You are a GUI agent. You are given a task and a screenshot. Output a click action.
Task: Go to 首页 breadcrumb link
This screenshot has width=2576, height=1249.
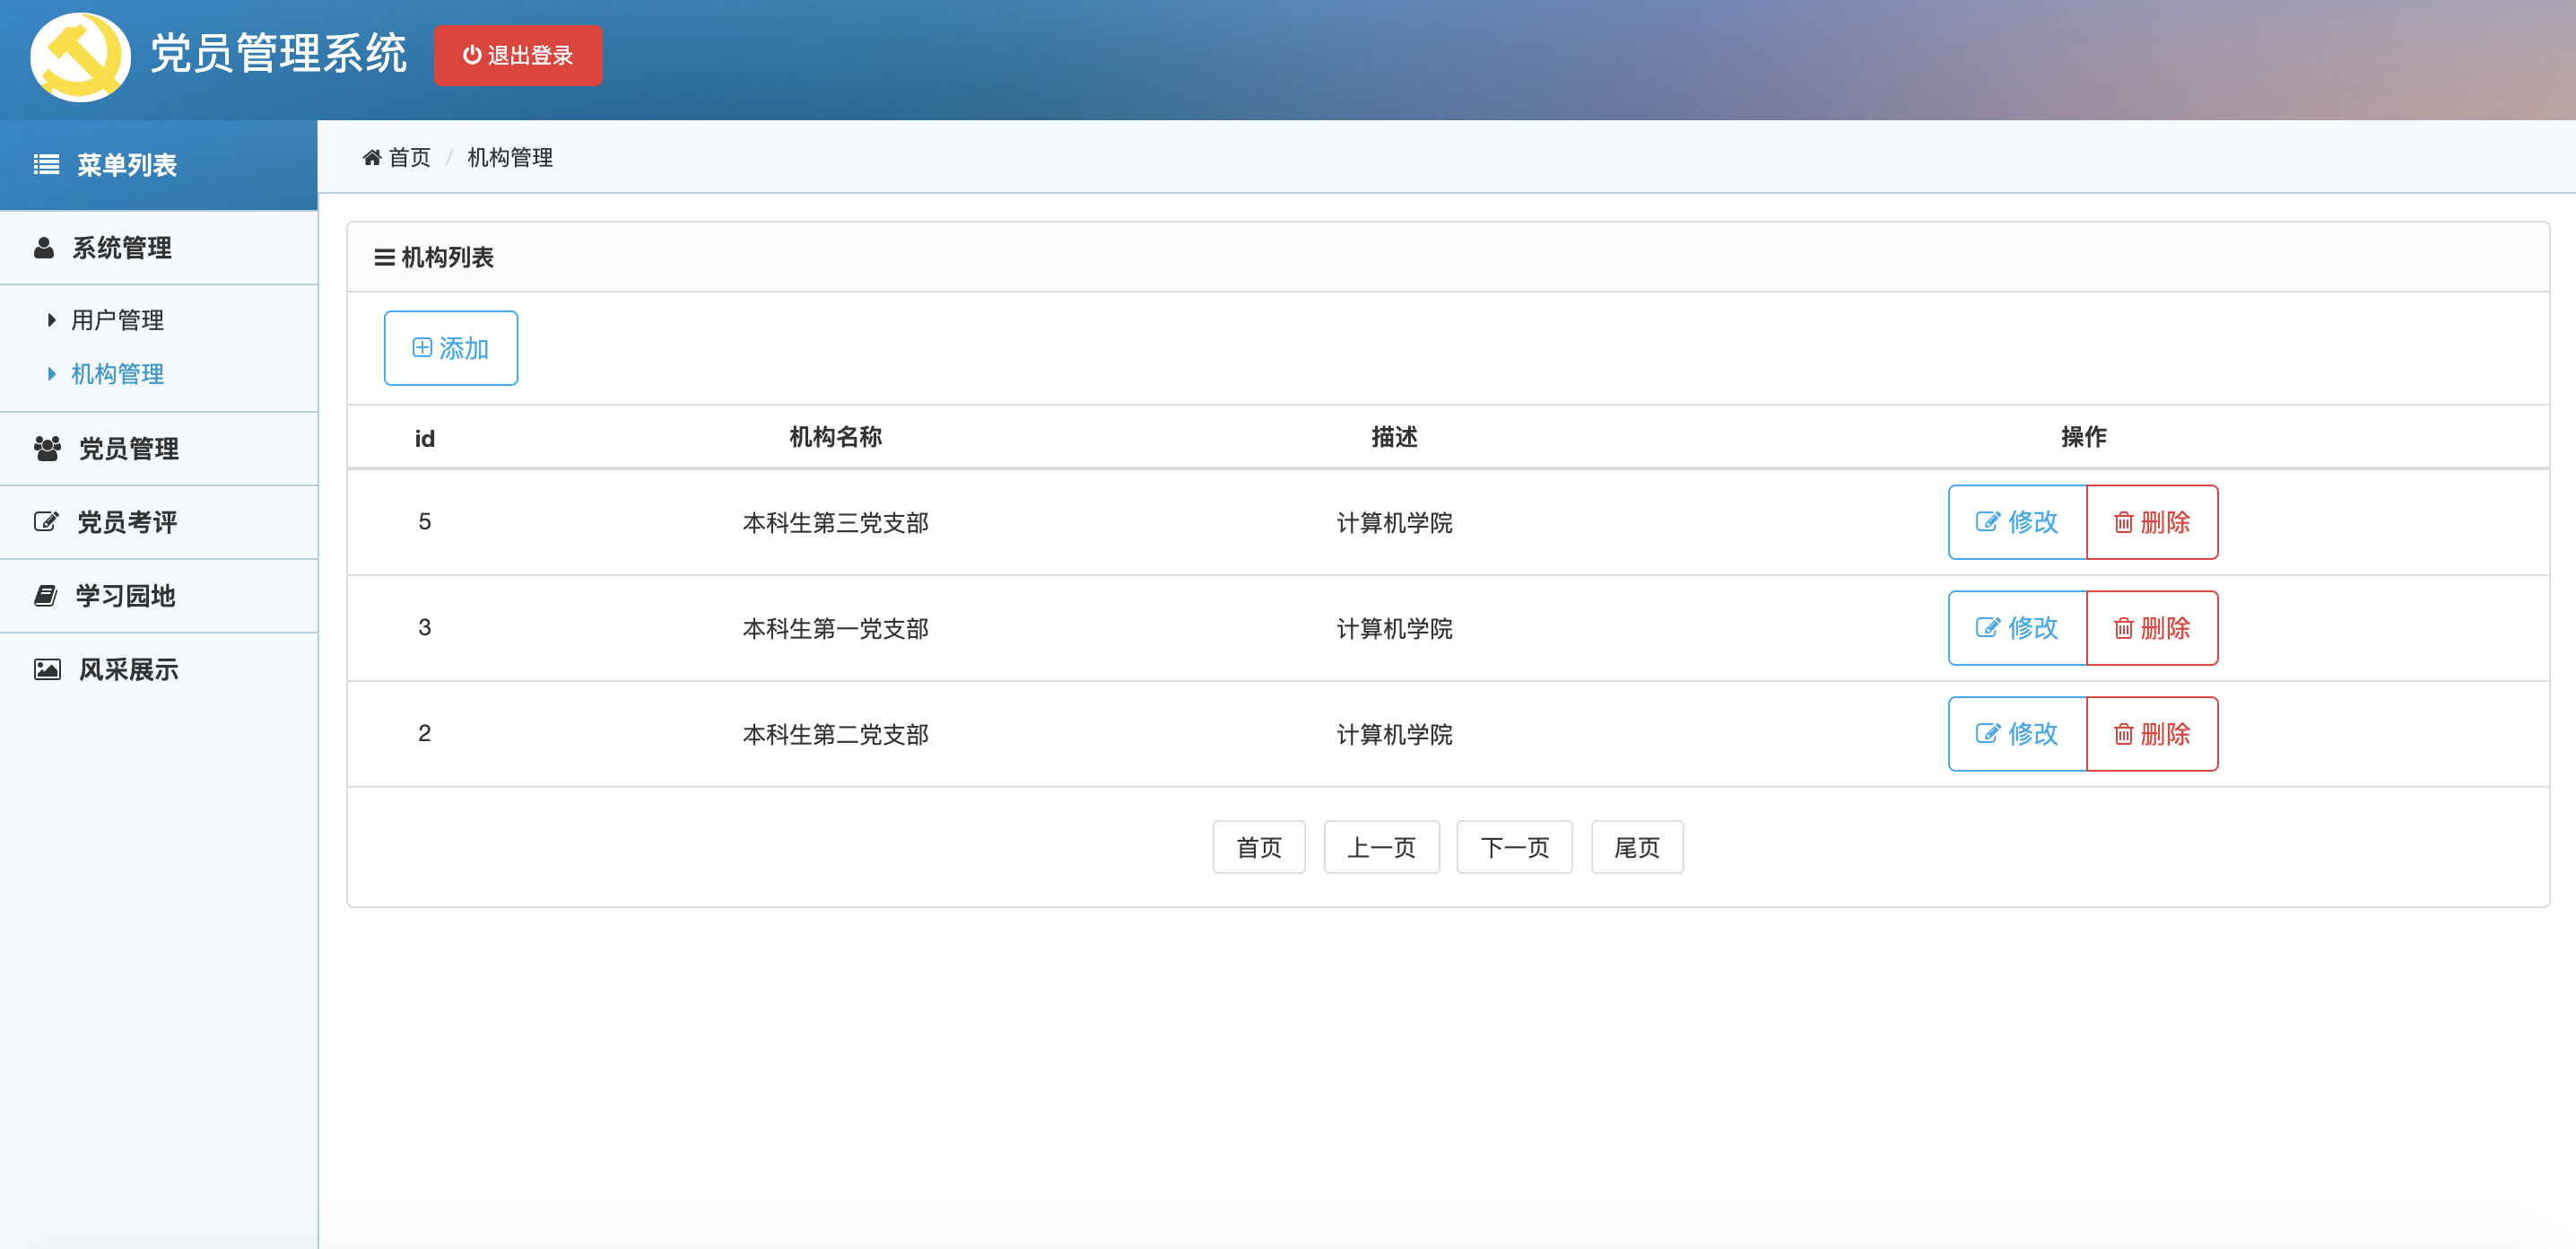[x=409, y=157]
